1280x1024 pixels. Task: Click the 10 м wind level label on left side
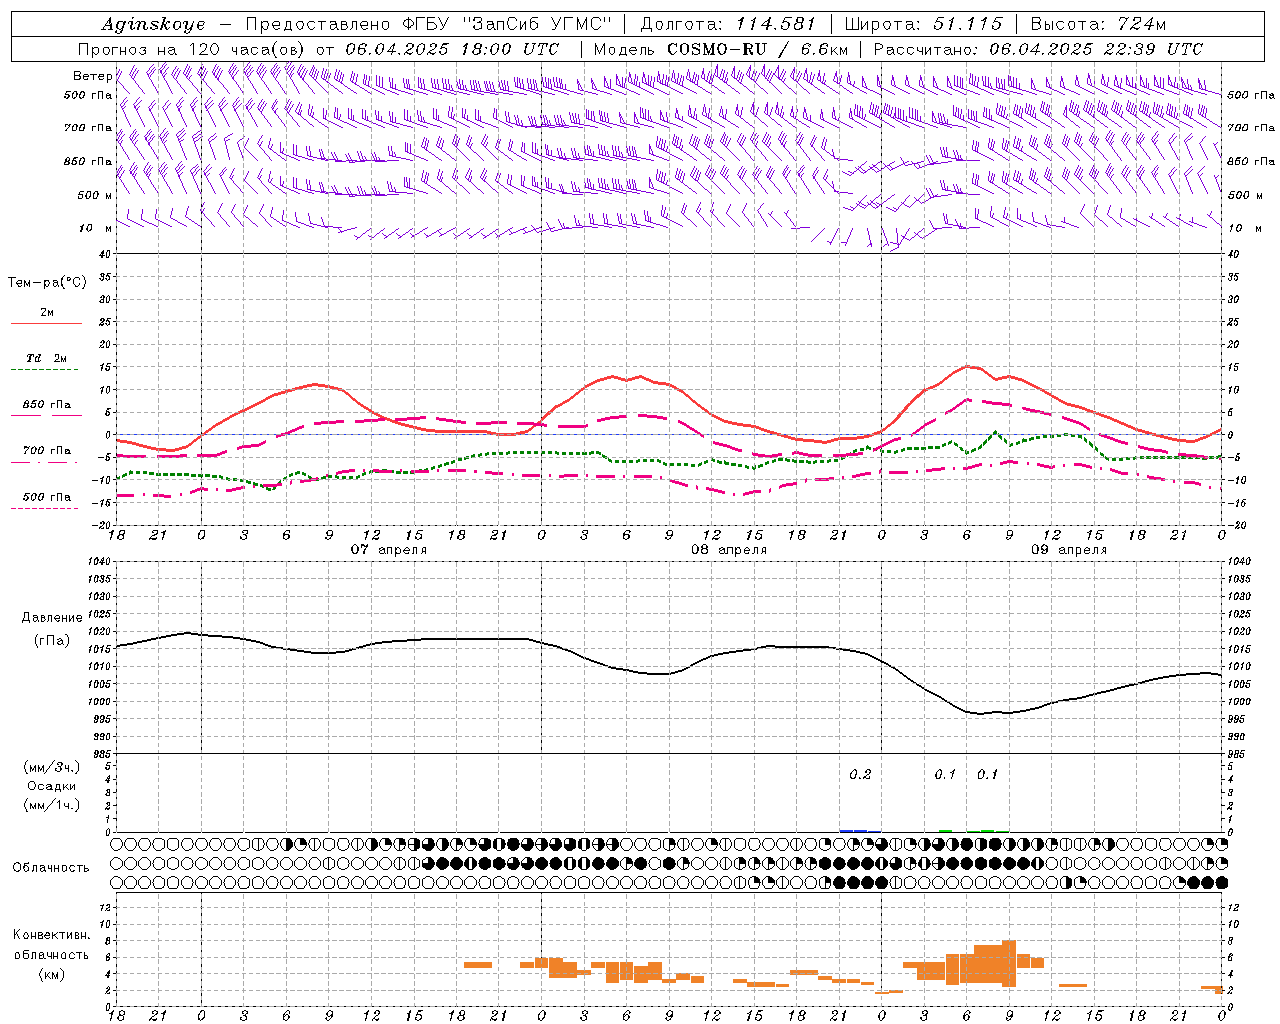point(96,228)
